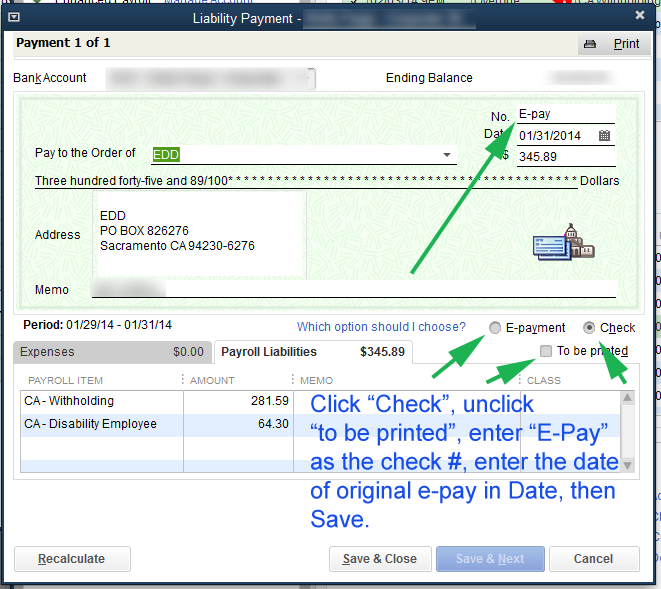Image resolution: width=661 pixels, height=589 pixels.
Task: Click the Memo field on the check
Action: coord(354,289)
